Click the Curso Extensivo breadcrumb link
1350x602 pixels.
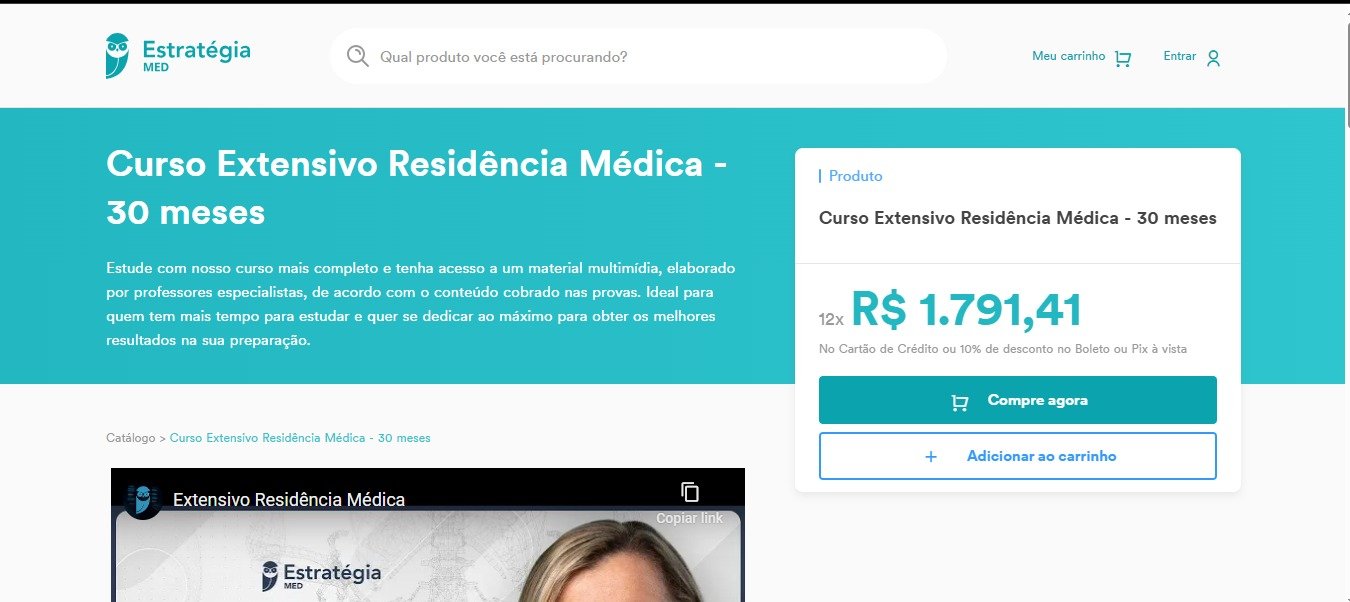click(300, 438)
